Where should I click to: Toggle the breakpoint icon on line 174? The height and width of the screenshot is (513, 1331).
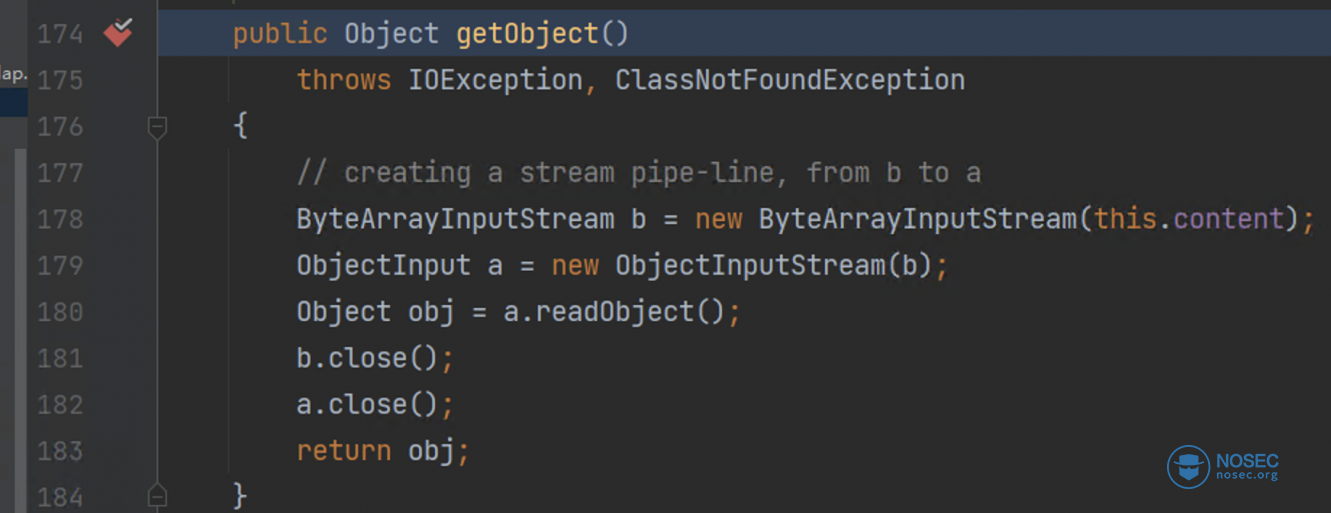click(x=119, y=32)
